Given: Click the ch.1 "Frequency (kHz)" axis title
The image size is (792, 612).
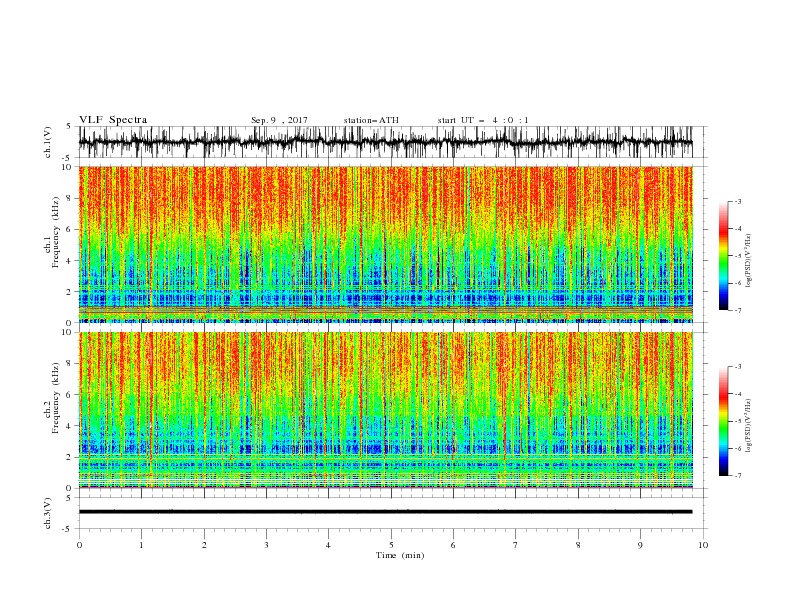Looking at the screenshot, I should (55, 233).
